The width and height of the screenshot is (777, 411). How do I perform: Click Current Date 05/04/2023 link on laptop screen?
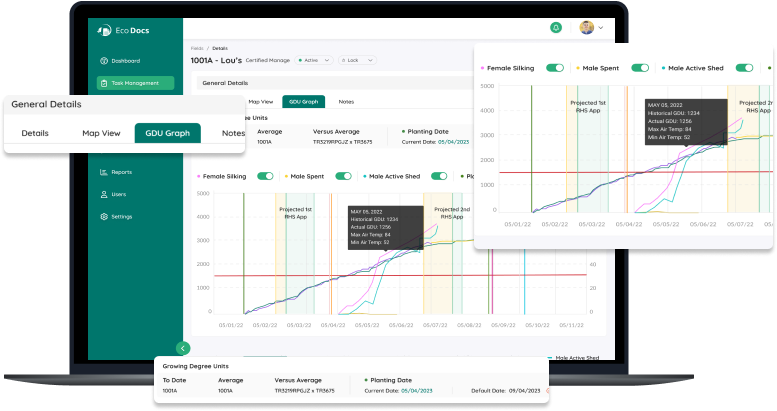coord(453,142)
